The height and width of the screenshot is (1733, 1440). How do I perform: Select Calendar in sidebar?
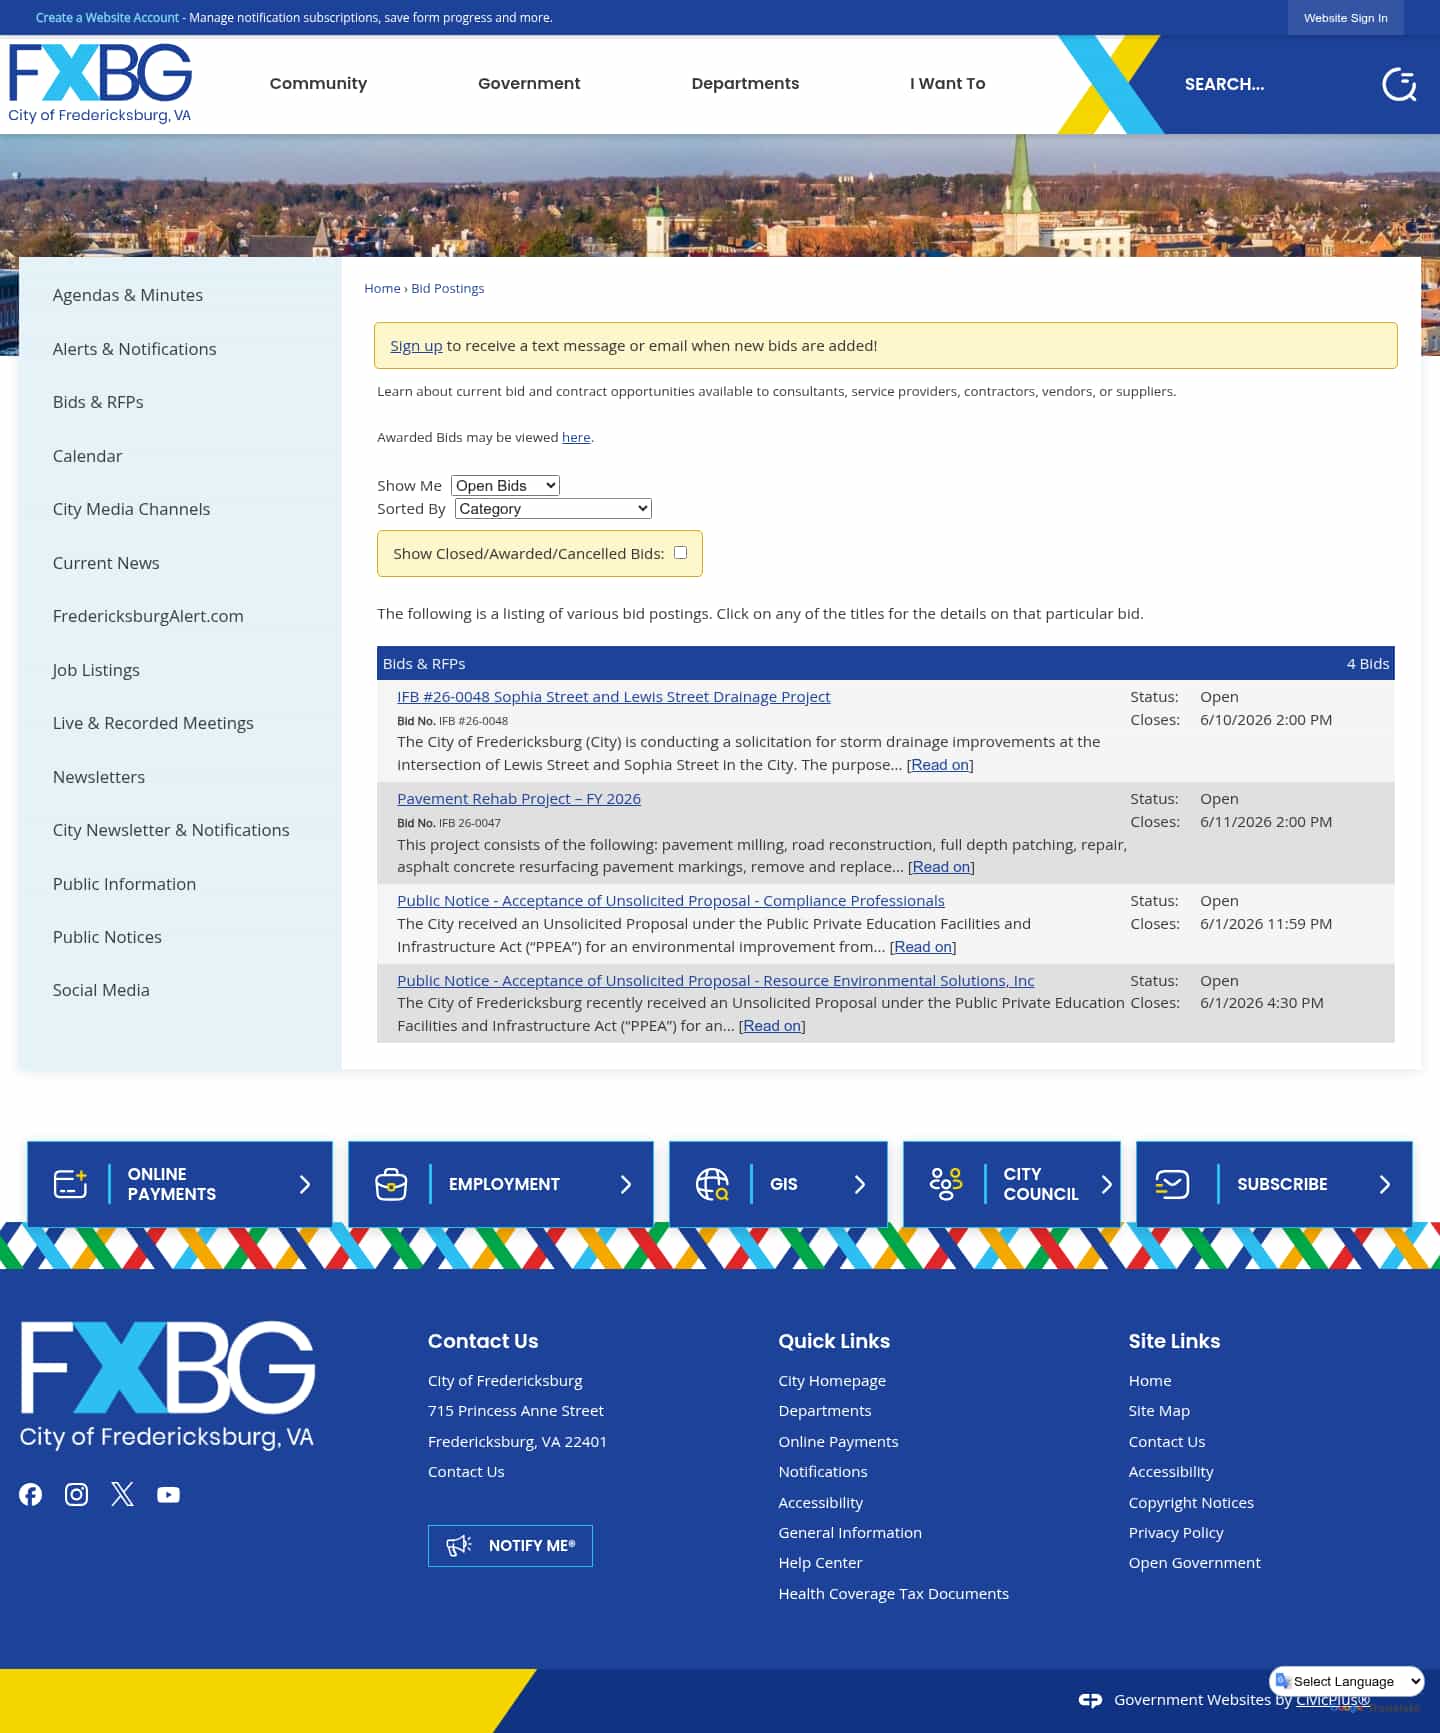point(87,456)
